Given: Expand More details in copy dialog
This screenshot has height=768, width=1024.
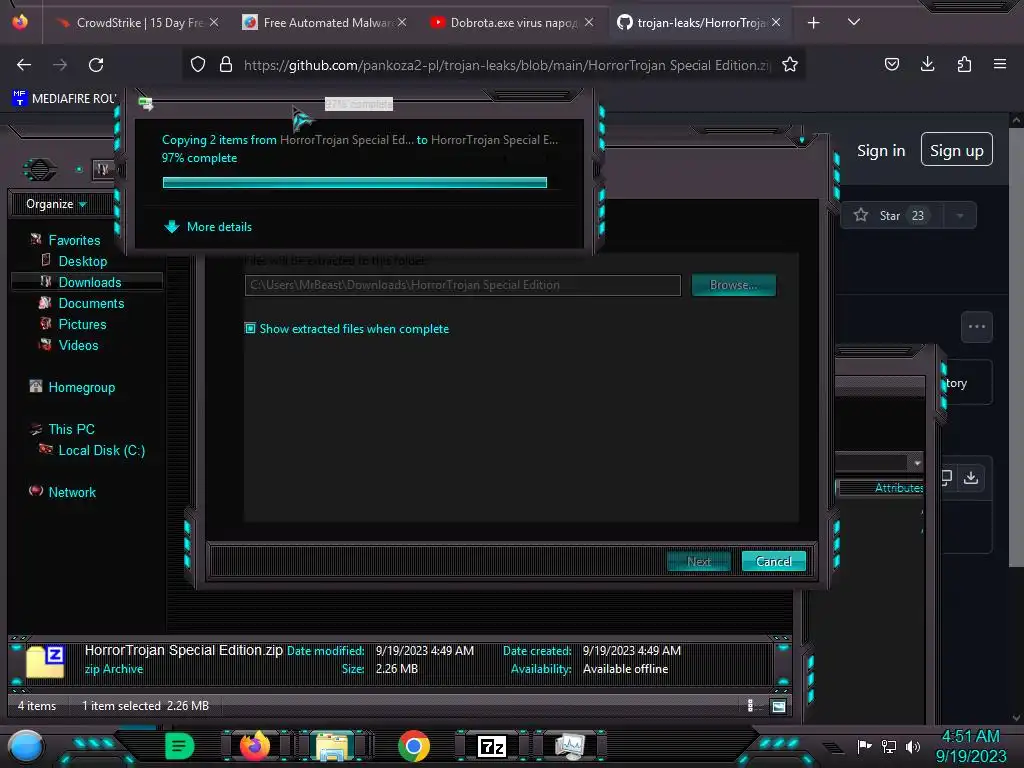Looking at the screenshot, I should point(208,227).
